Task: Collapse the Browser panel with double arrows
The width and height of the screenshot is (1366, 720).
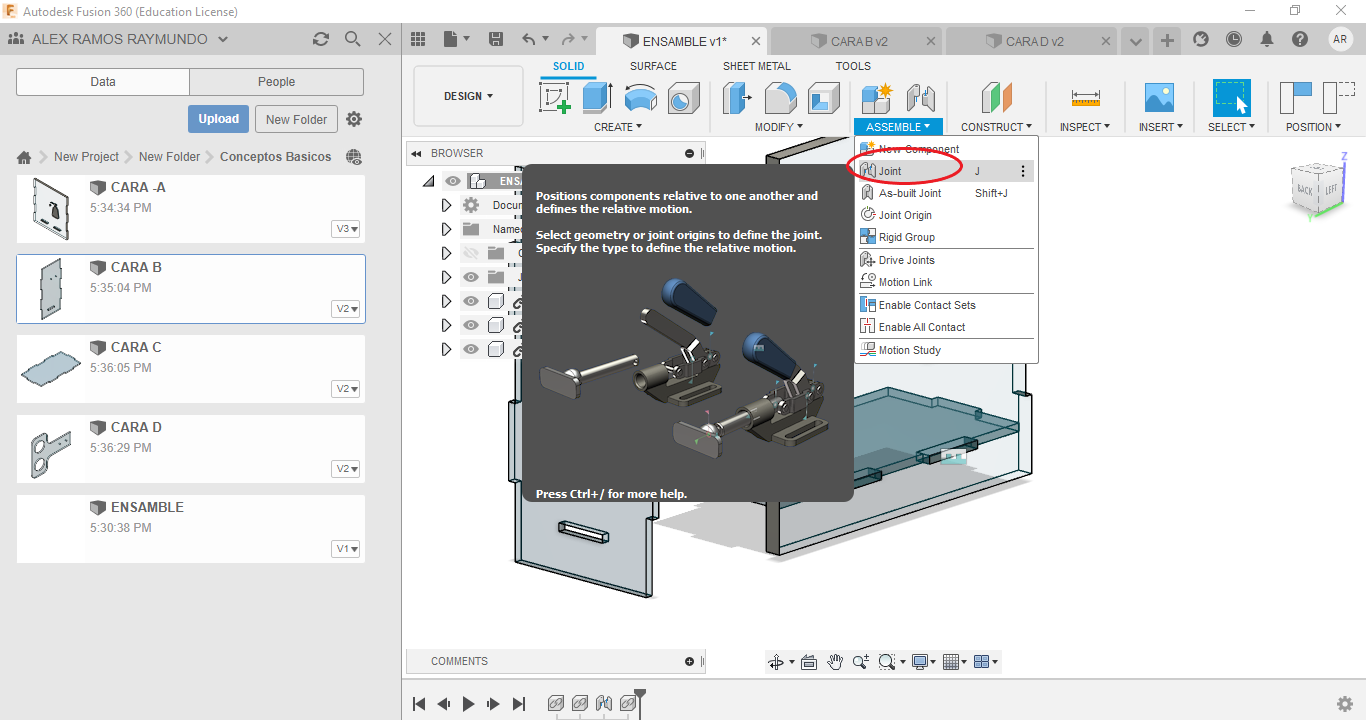Action: click(x=416, y=153)
